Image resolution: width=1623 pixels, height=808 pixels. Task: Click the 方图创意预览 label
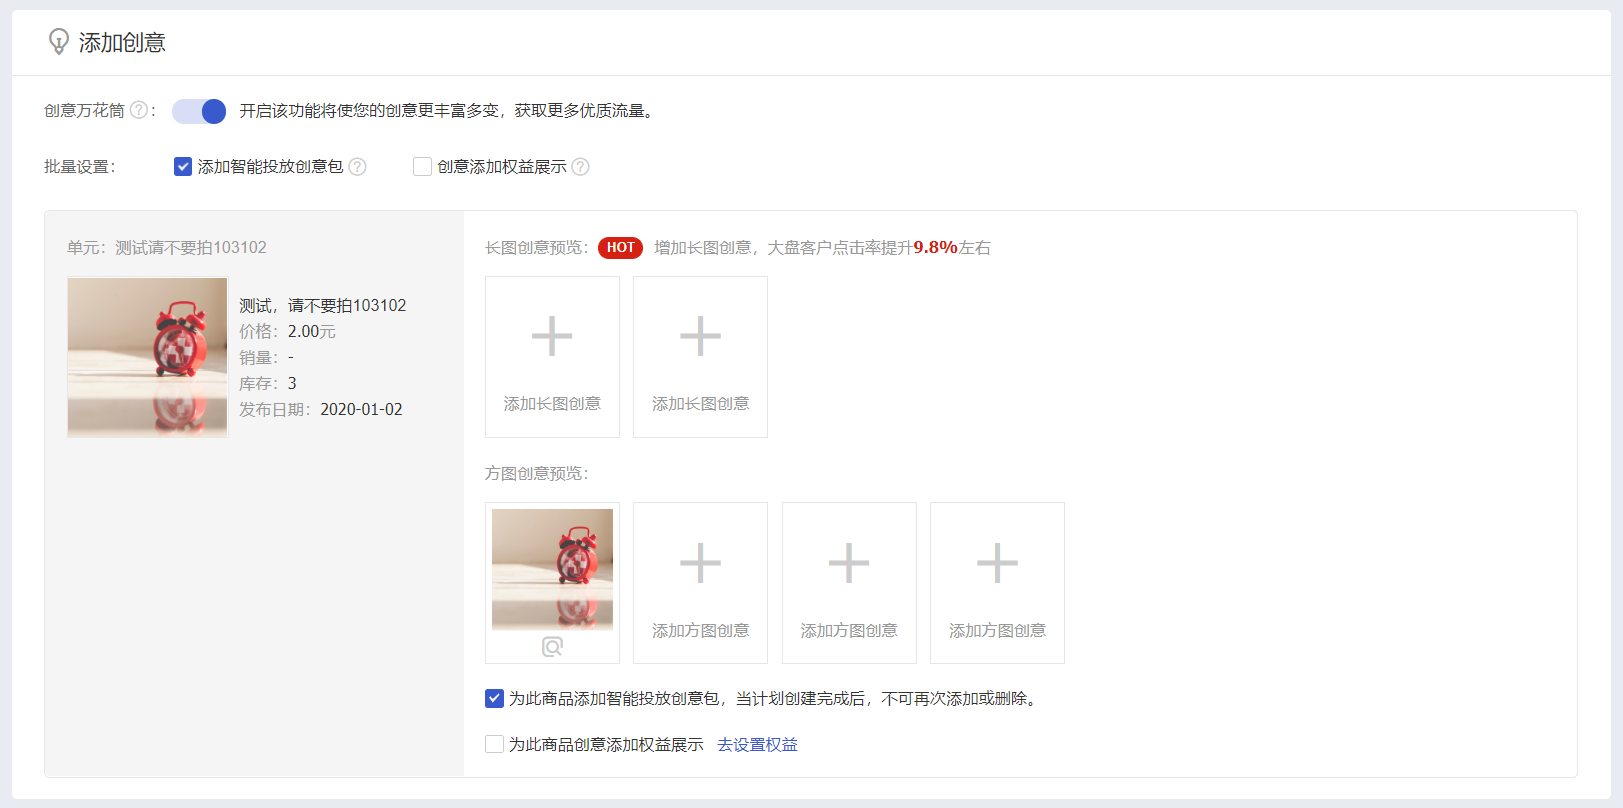tap(537, 473)
